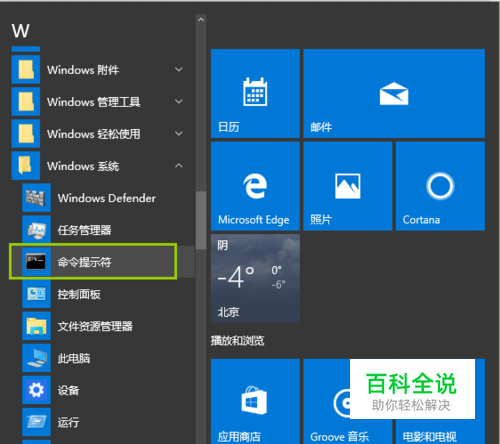Open the 照片 photos tile
The height and width of the screenshot is (444, 500).
348,186
